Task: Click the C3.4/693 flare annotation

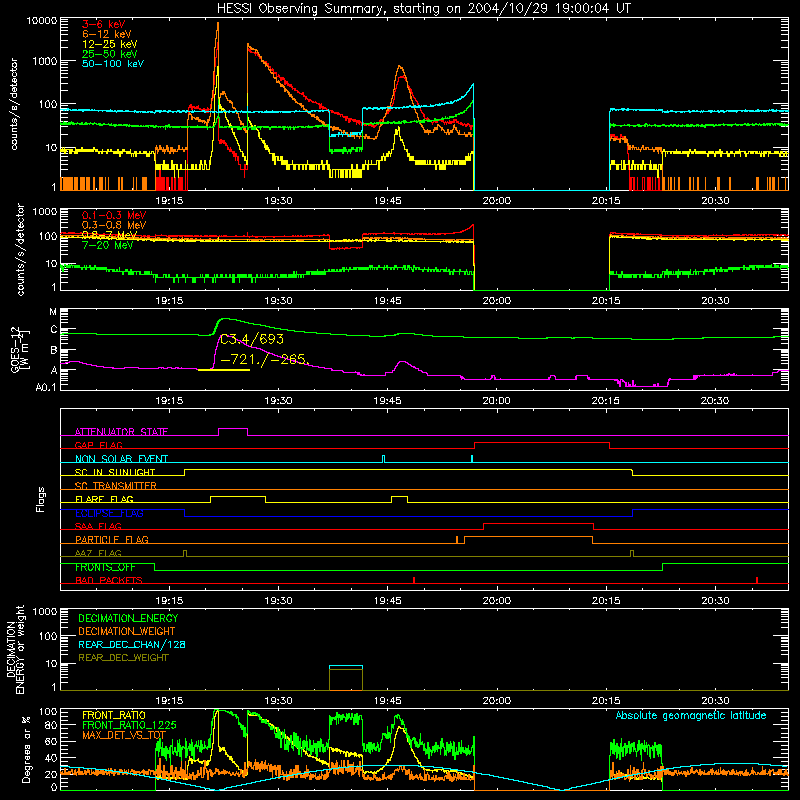Action: pos(252,339)
